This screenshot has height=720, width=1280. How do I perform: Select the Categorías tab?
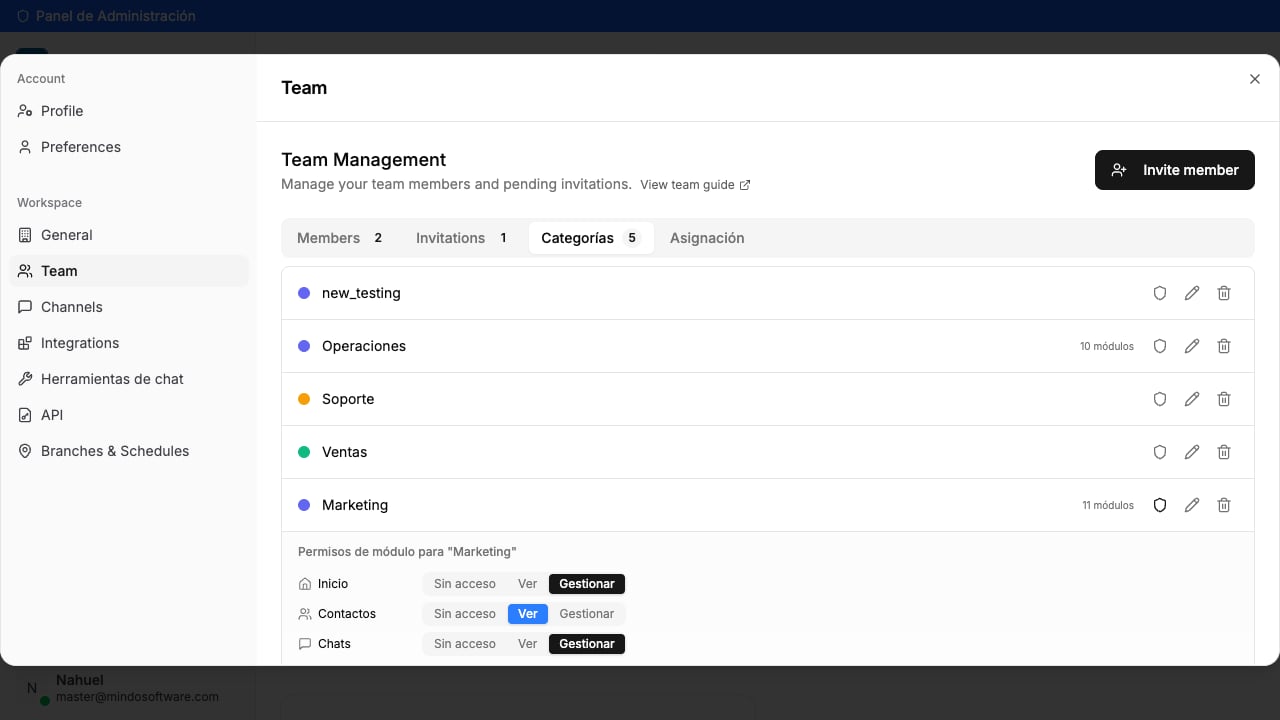[x=591, y=238]
